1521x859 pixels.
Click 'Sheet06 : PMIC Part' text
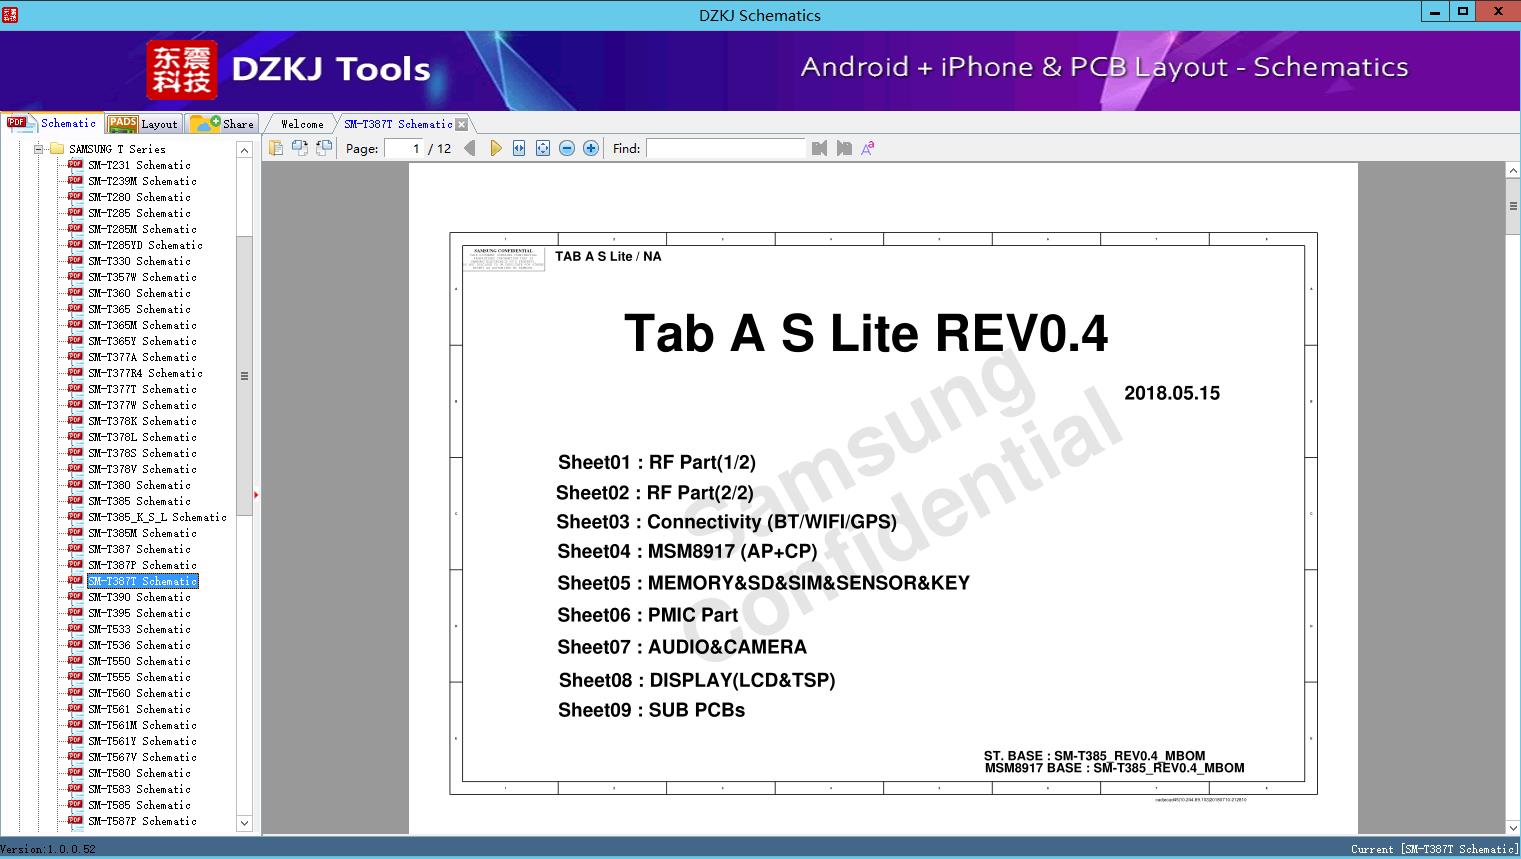(x=647, y=615)
